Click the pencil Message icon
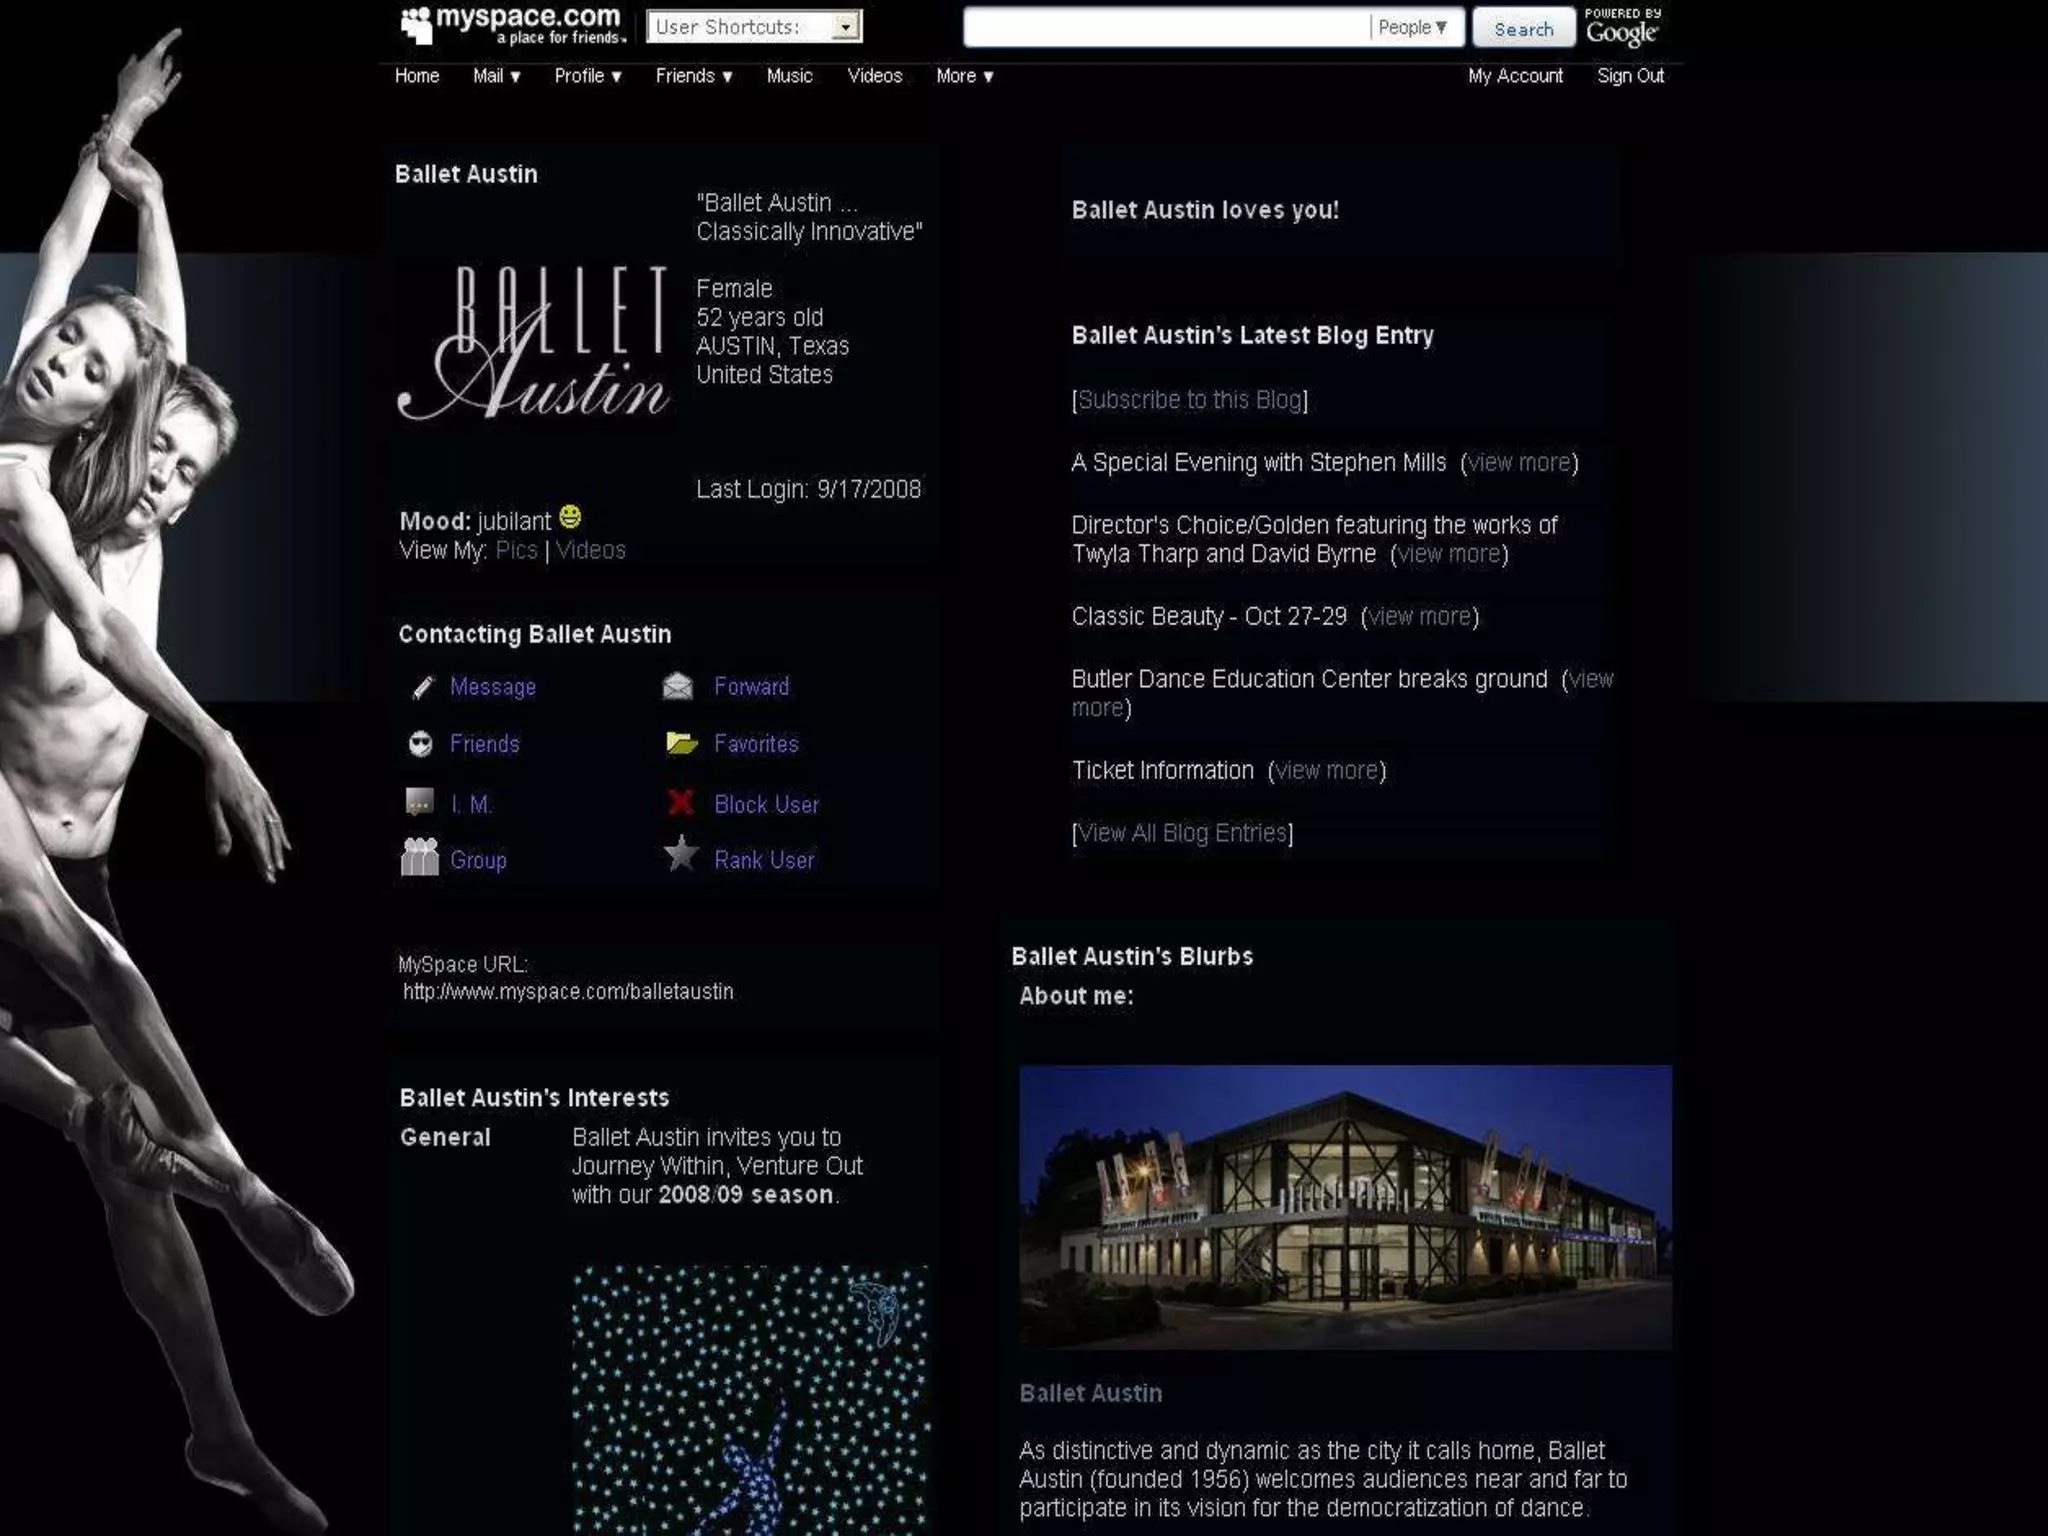This screenshot has width=2048, height=1536. click(422, 687)
